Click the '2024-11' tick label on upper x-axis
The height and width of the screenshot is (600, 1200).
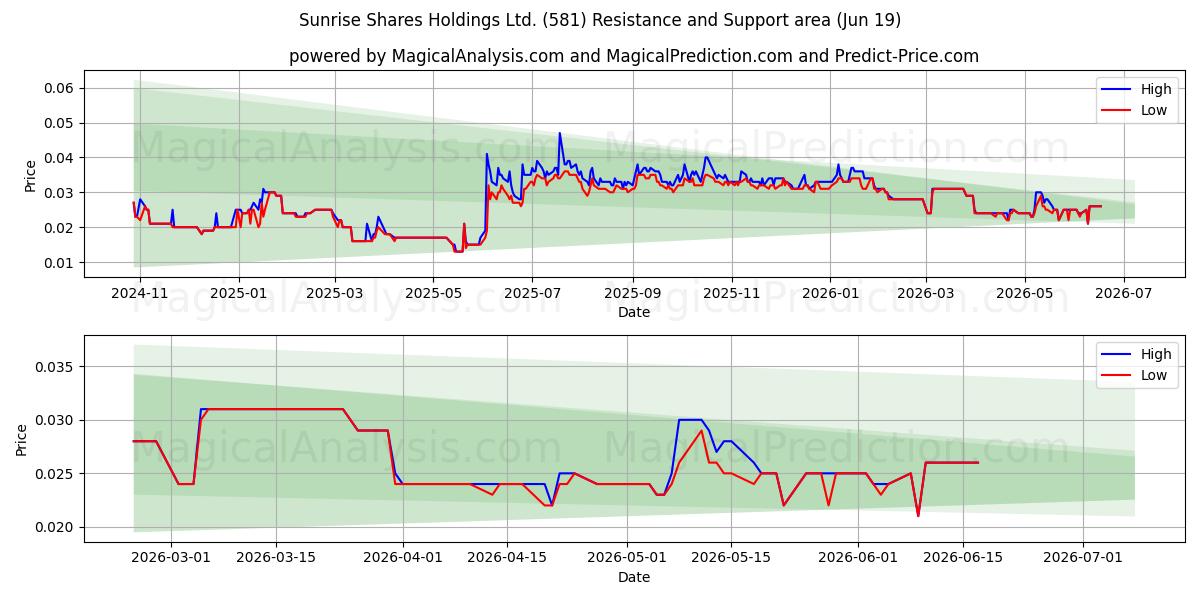[140, 294]
